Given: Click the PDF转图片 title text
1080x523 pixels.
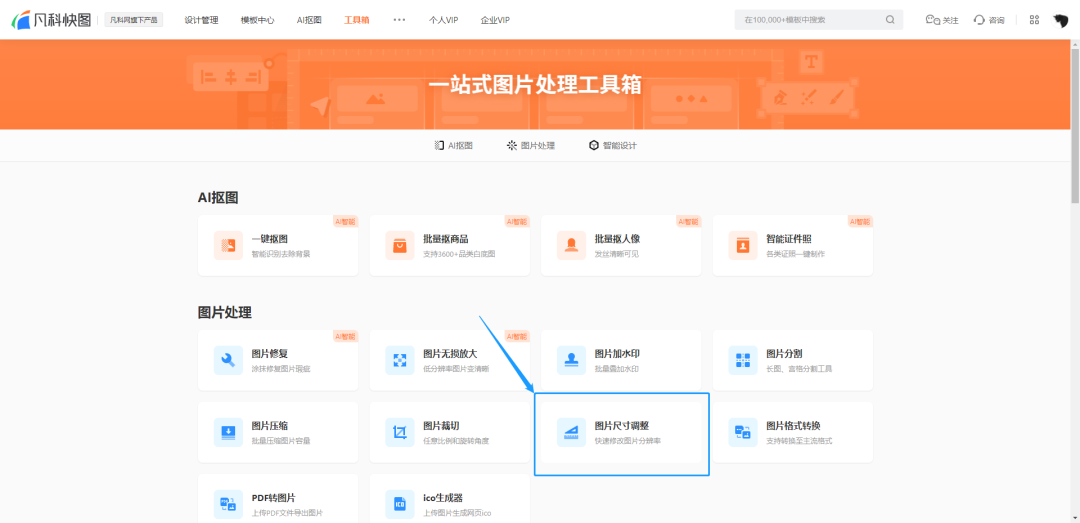Looking at the screenshot, I should (x=273, y=498).
